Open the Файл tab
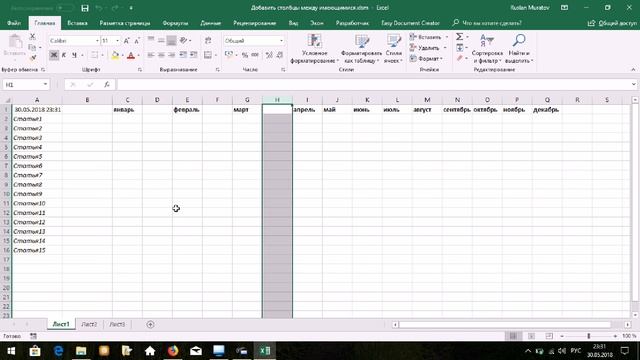640x360 pixels. [x=14, y=23]
